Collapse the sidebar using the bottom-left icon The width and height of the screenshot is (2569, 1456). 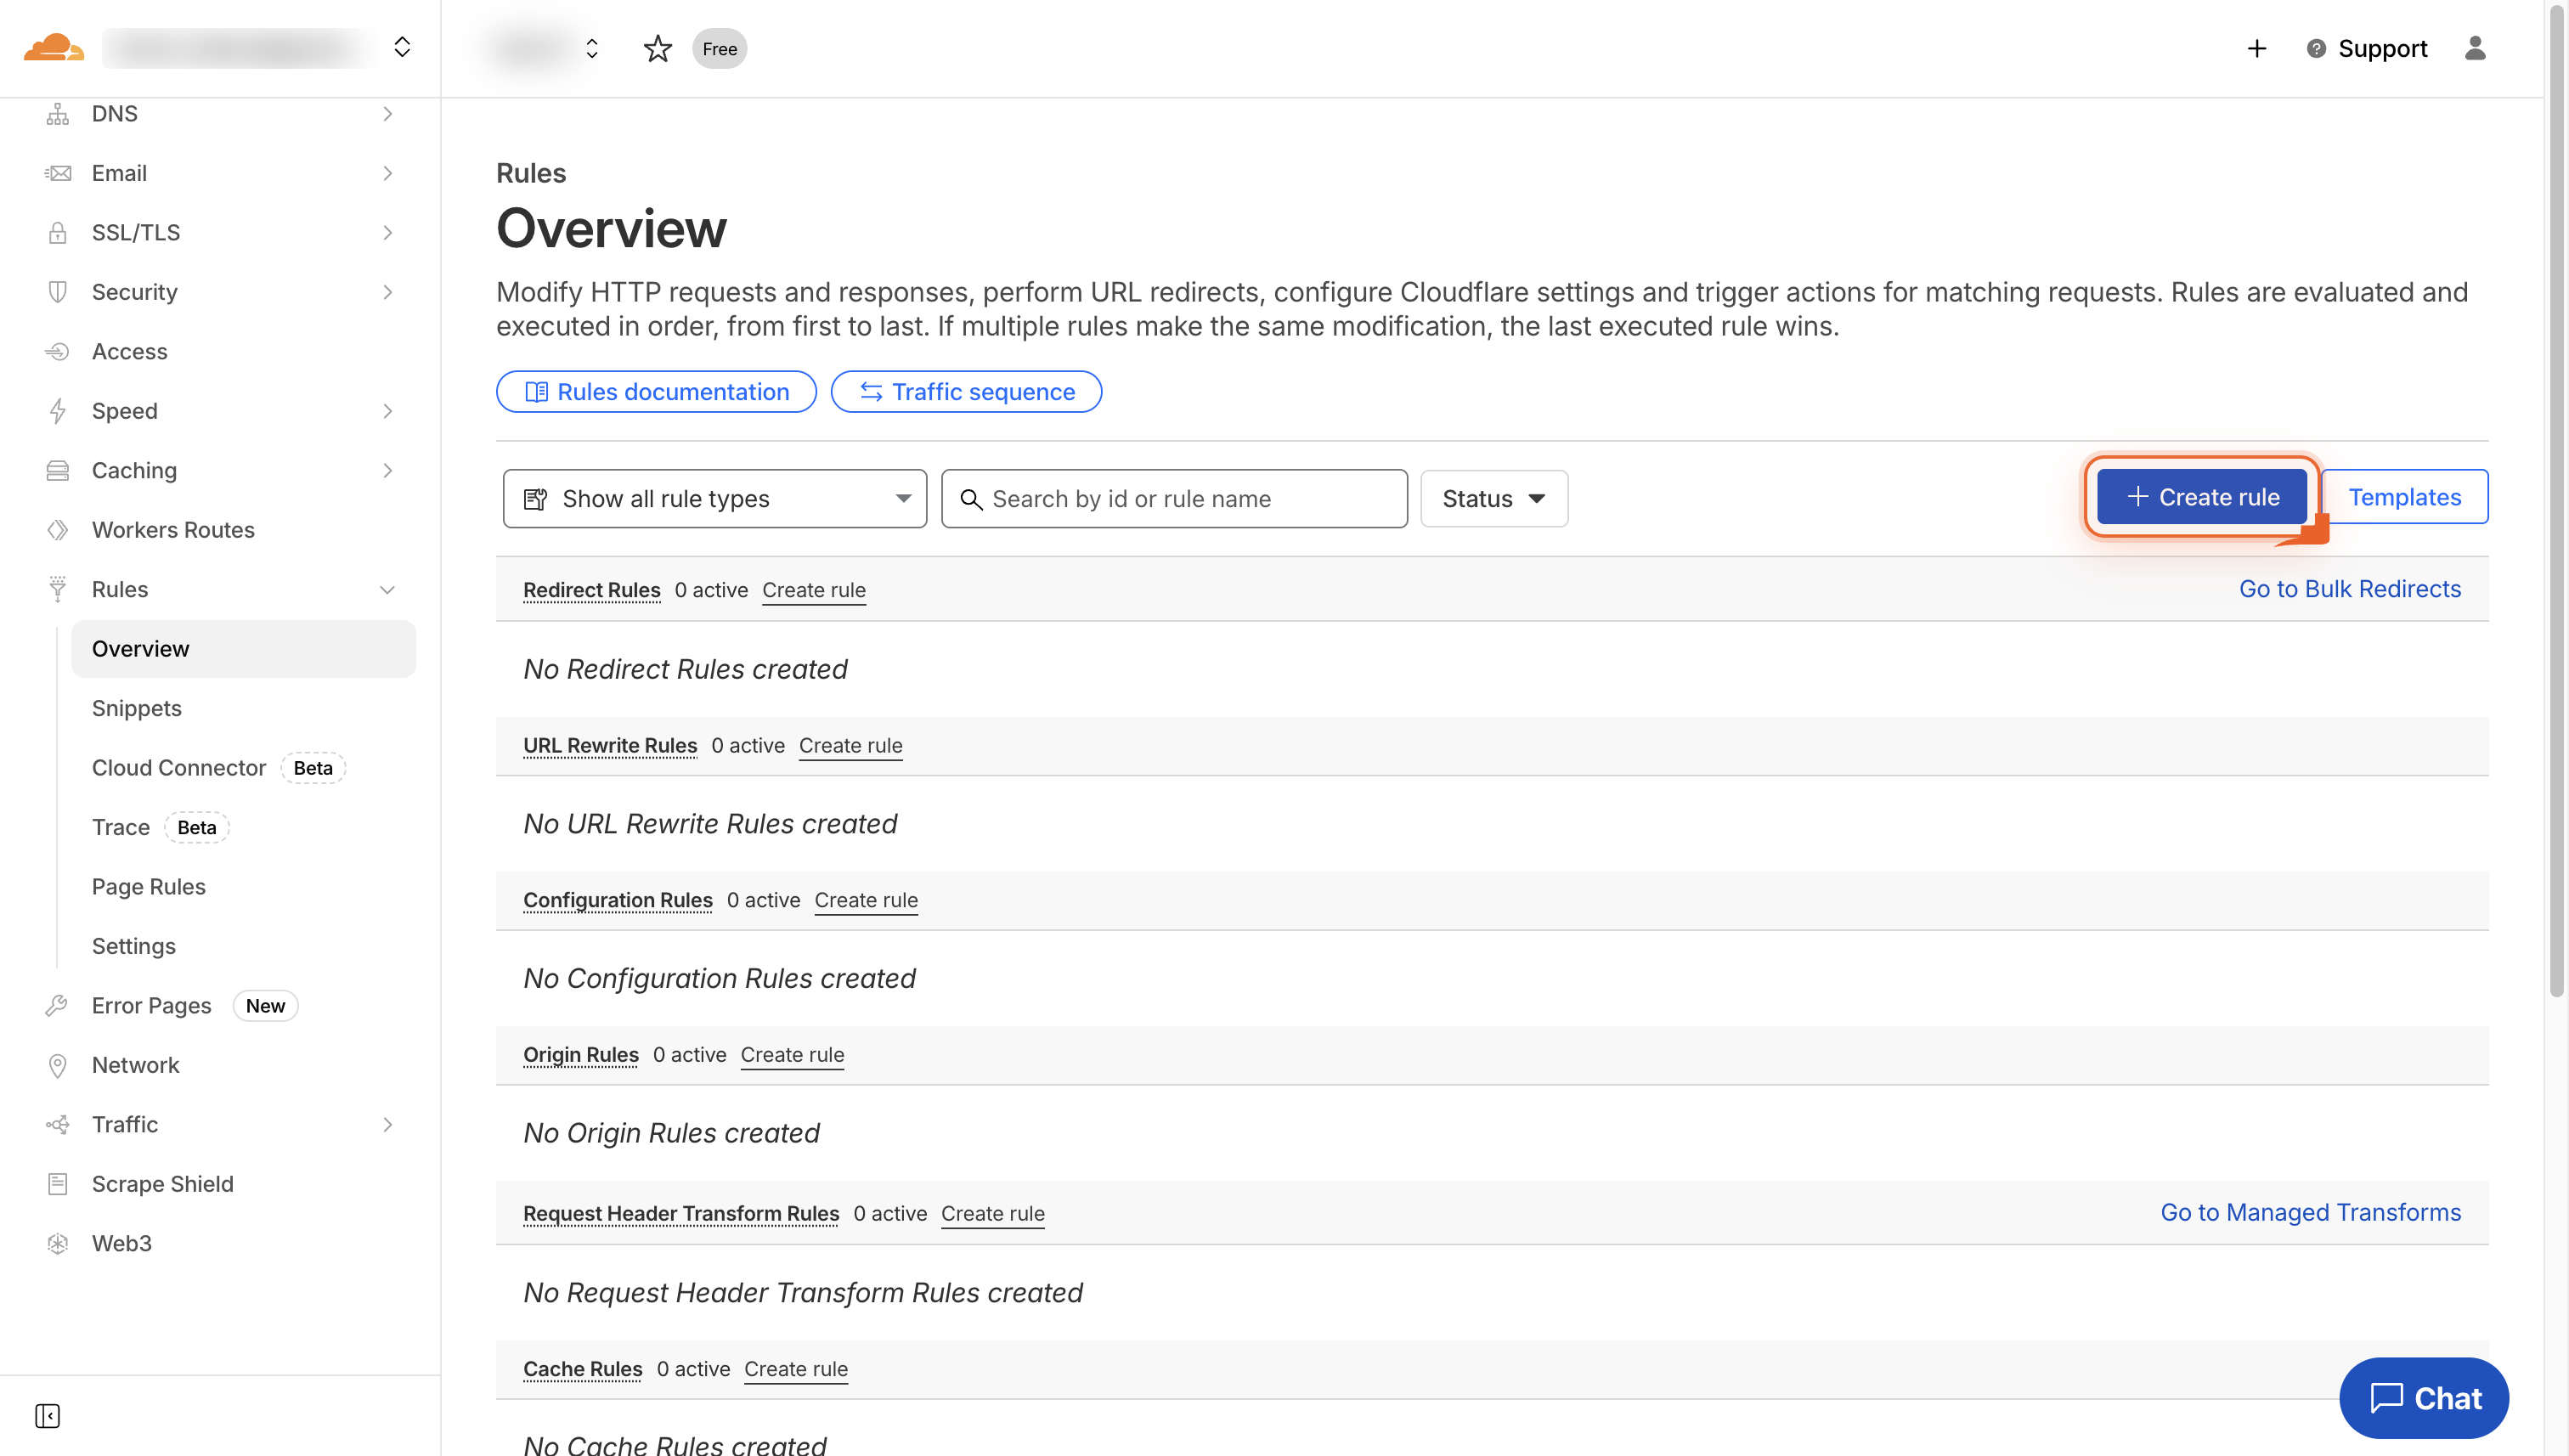click(47, 1416)
